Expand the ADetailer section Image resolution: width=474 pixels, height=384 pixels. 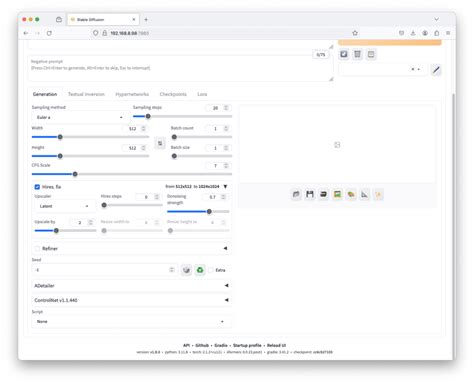131,286
